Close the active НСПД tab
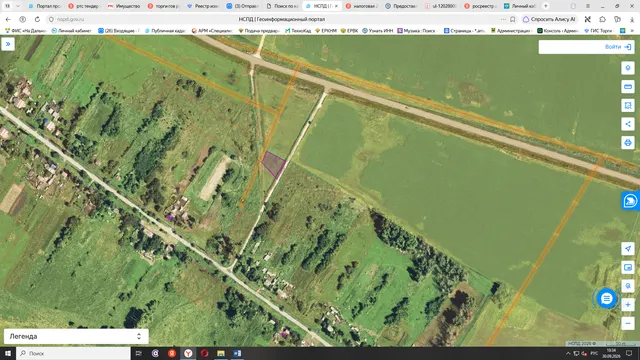Screen dimensions: 640x360 point(336,6)
